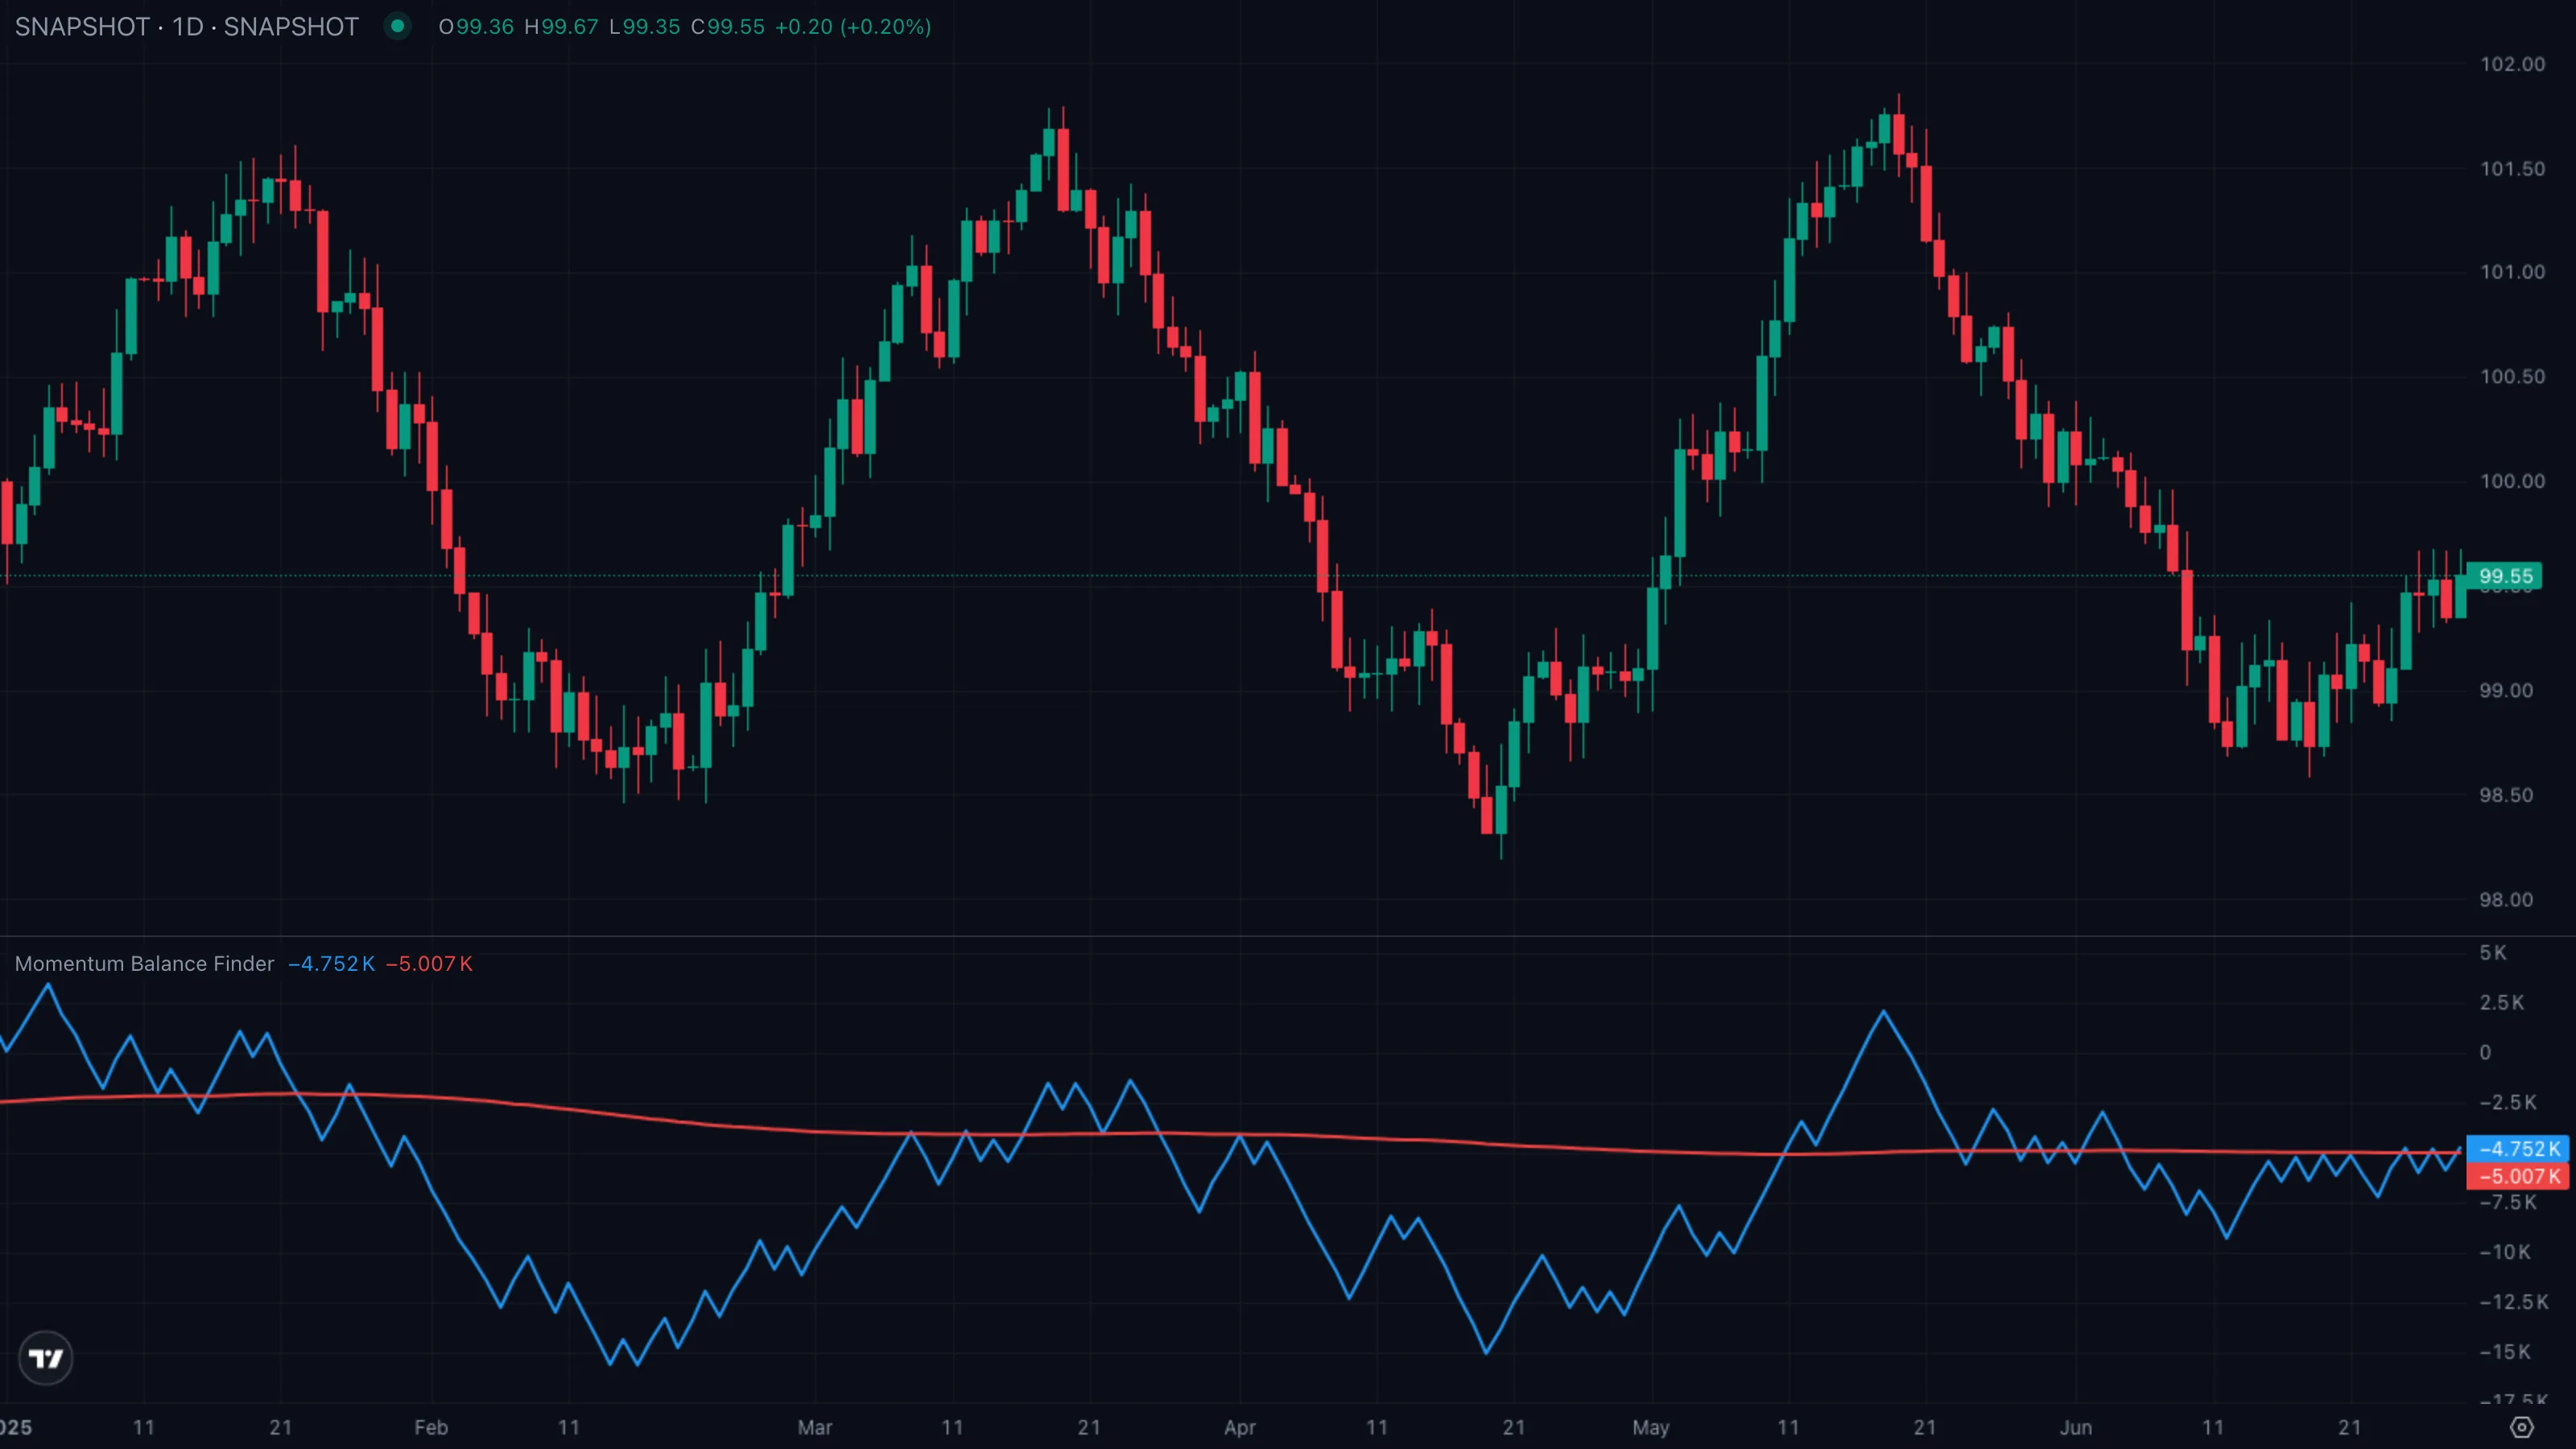Click the SNAPSHOT · 1D · SNAPSHOT symbol title
The image size is (2576, 1449).
(186, 26)
